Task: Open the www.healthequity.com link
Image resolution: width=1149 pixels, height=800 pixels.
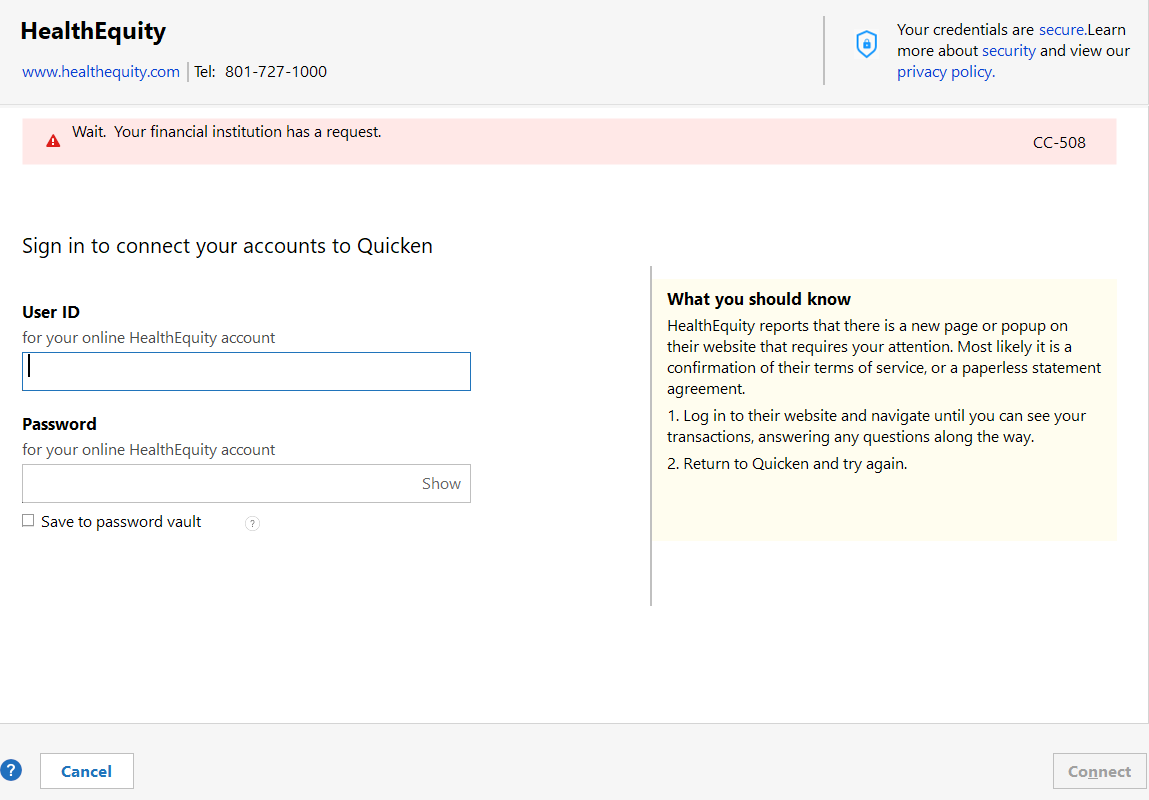Action: click(x=101, y=72)
